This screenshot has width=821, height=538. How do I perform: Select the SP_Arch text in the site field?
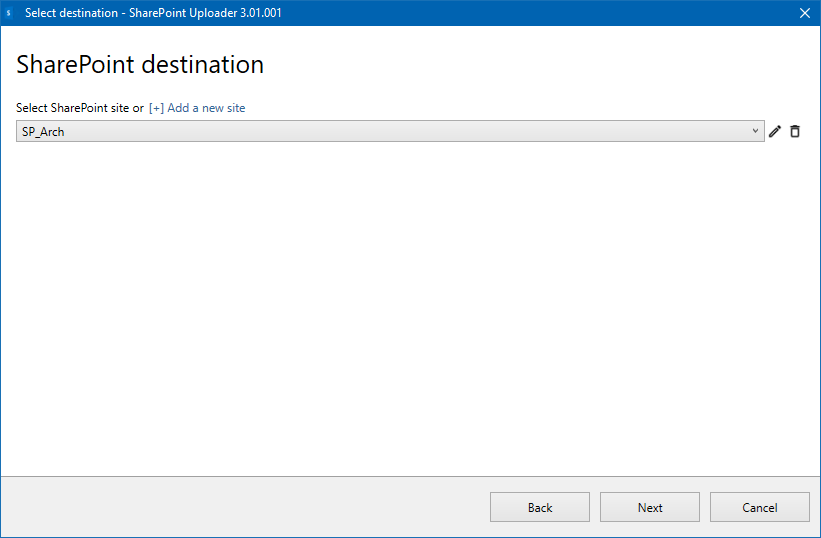coord(43,131)
